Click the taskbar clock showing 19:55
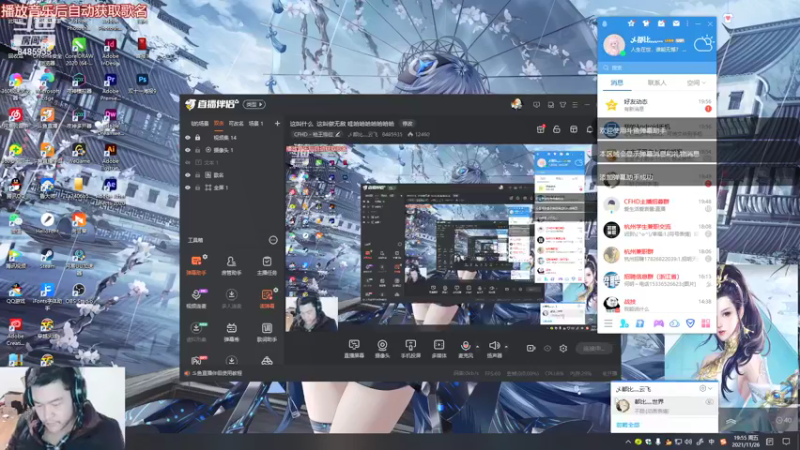The image size is (800, 450). (x=745, y=441)
